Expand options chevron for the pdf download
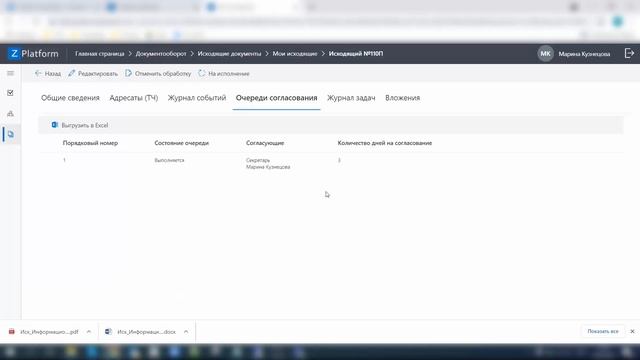Screen dimensions: 640x360 (89, 332)
